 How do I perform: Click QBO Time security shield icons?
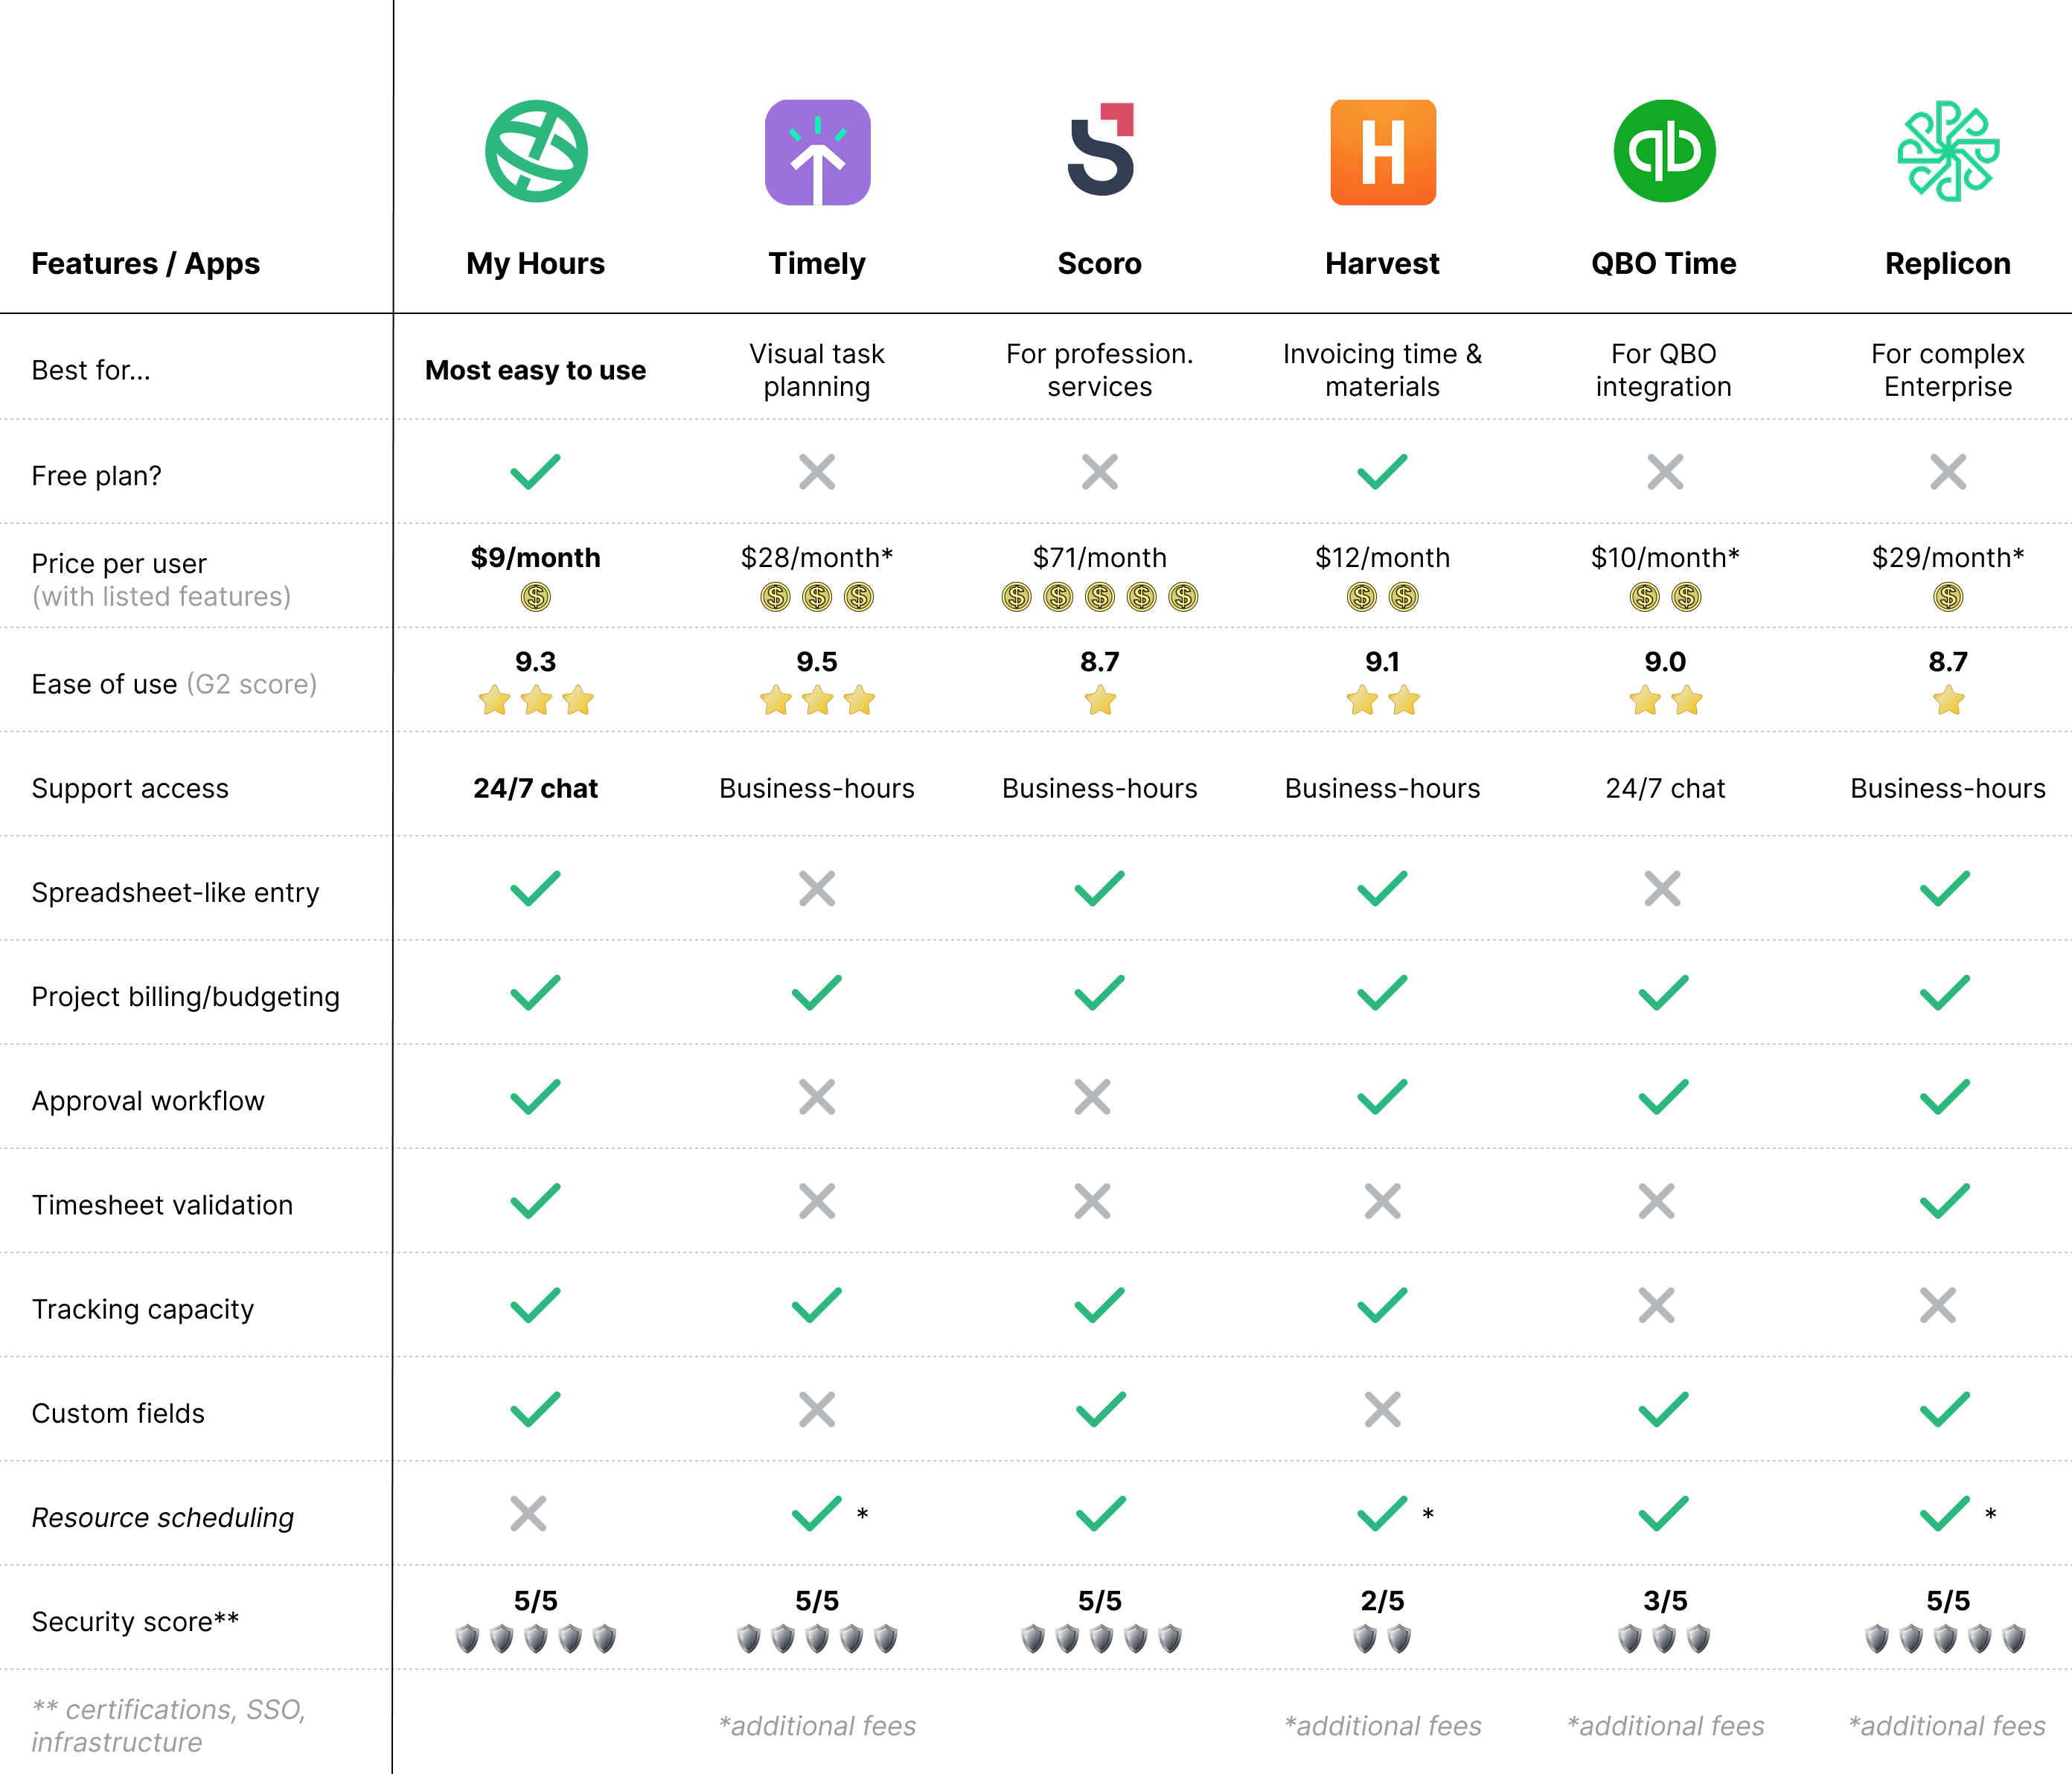pos(1665,1639)
